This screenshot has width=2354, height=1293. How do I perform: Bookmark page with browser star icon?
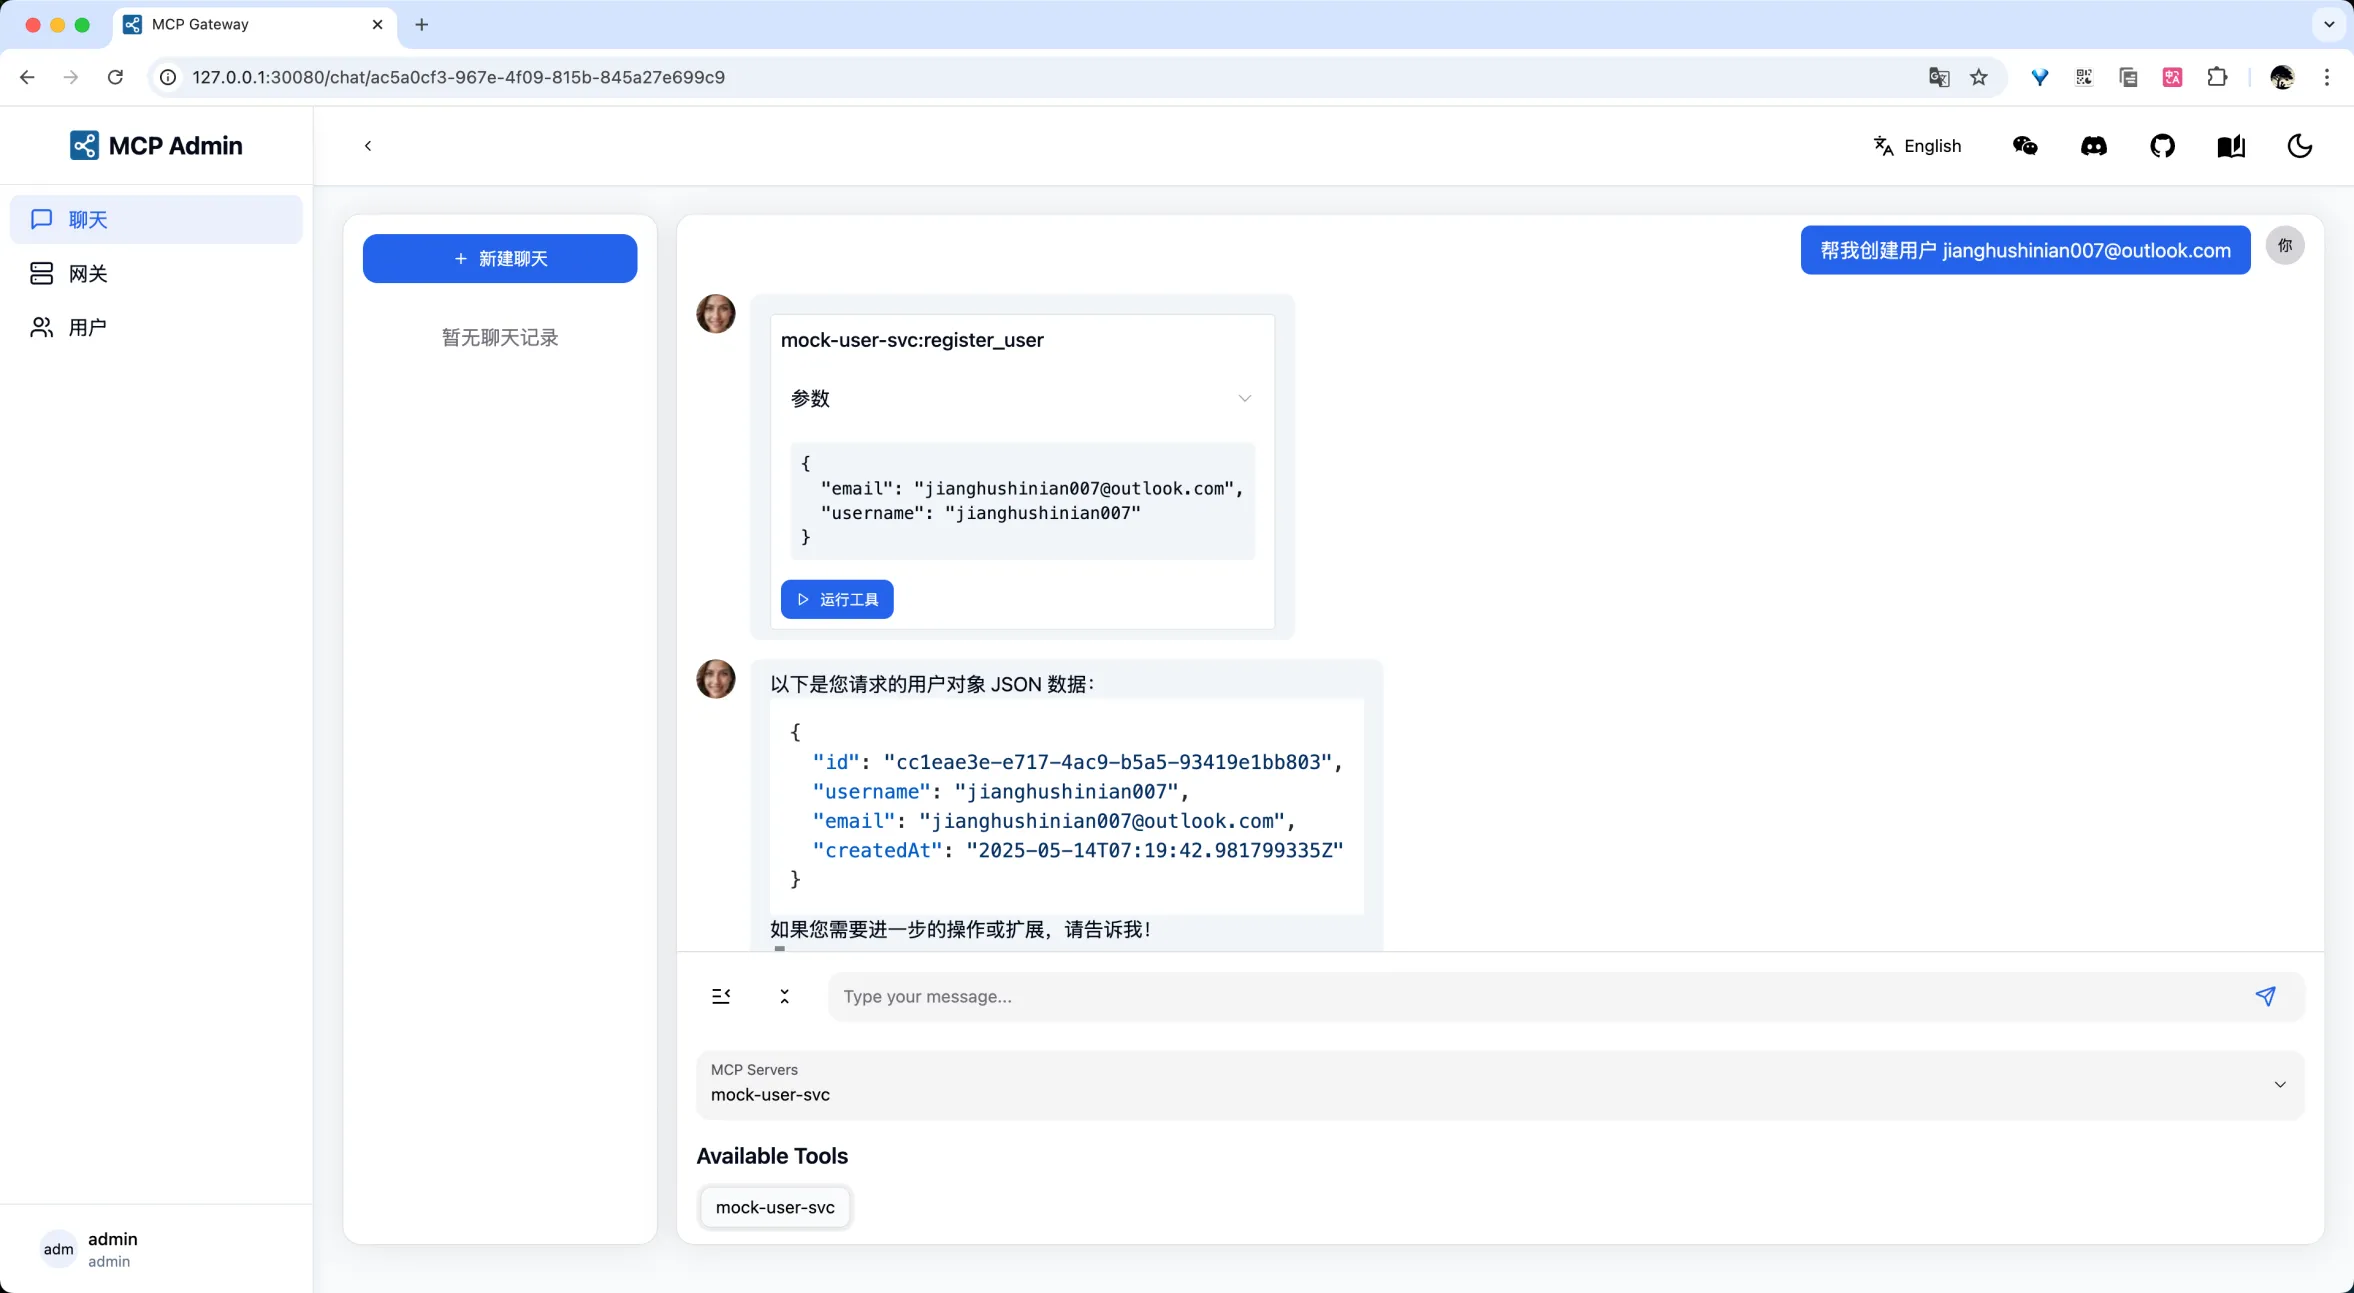click(1978, 77)
